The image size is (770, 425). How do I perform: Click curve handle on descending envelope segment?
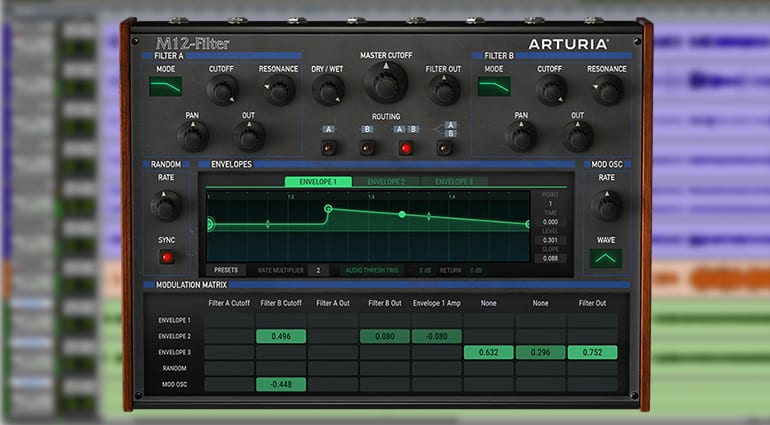click(x=429, y=216)
